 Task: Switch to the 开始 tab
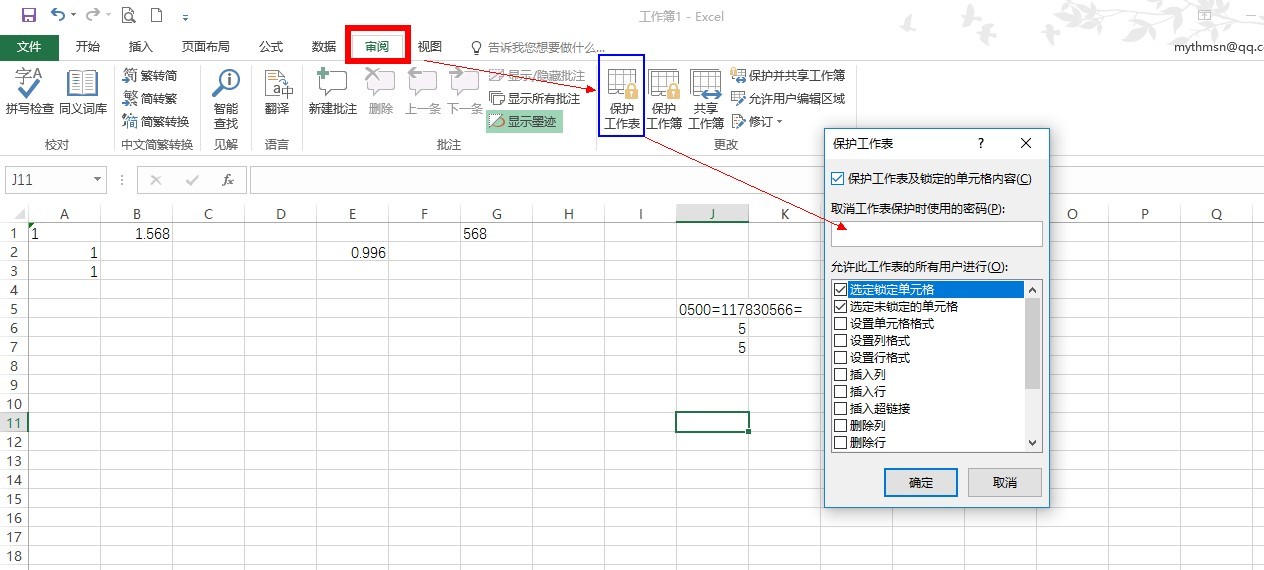pos(88,47)
